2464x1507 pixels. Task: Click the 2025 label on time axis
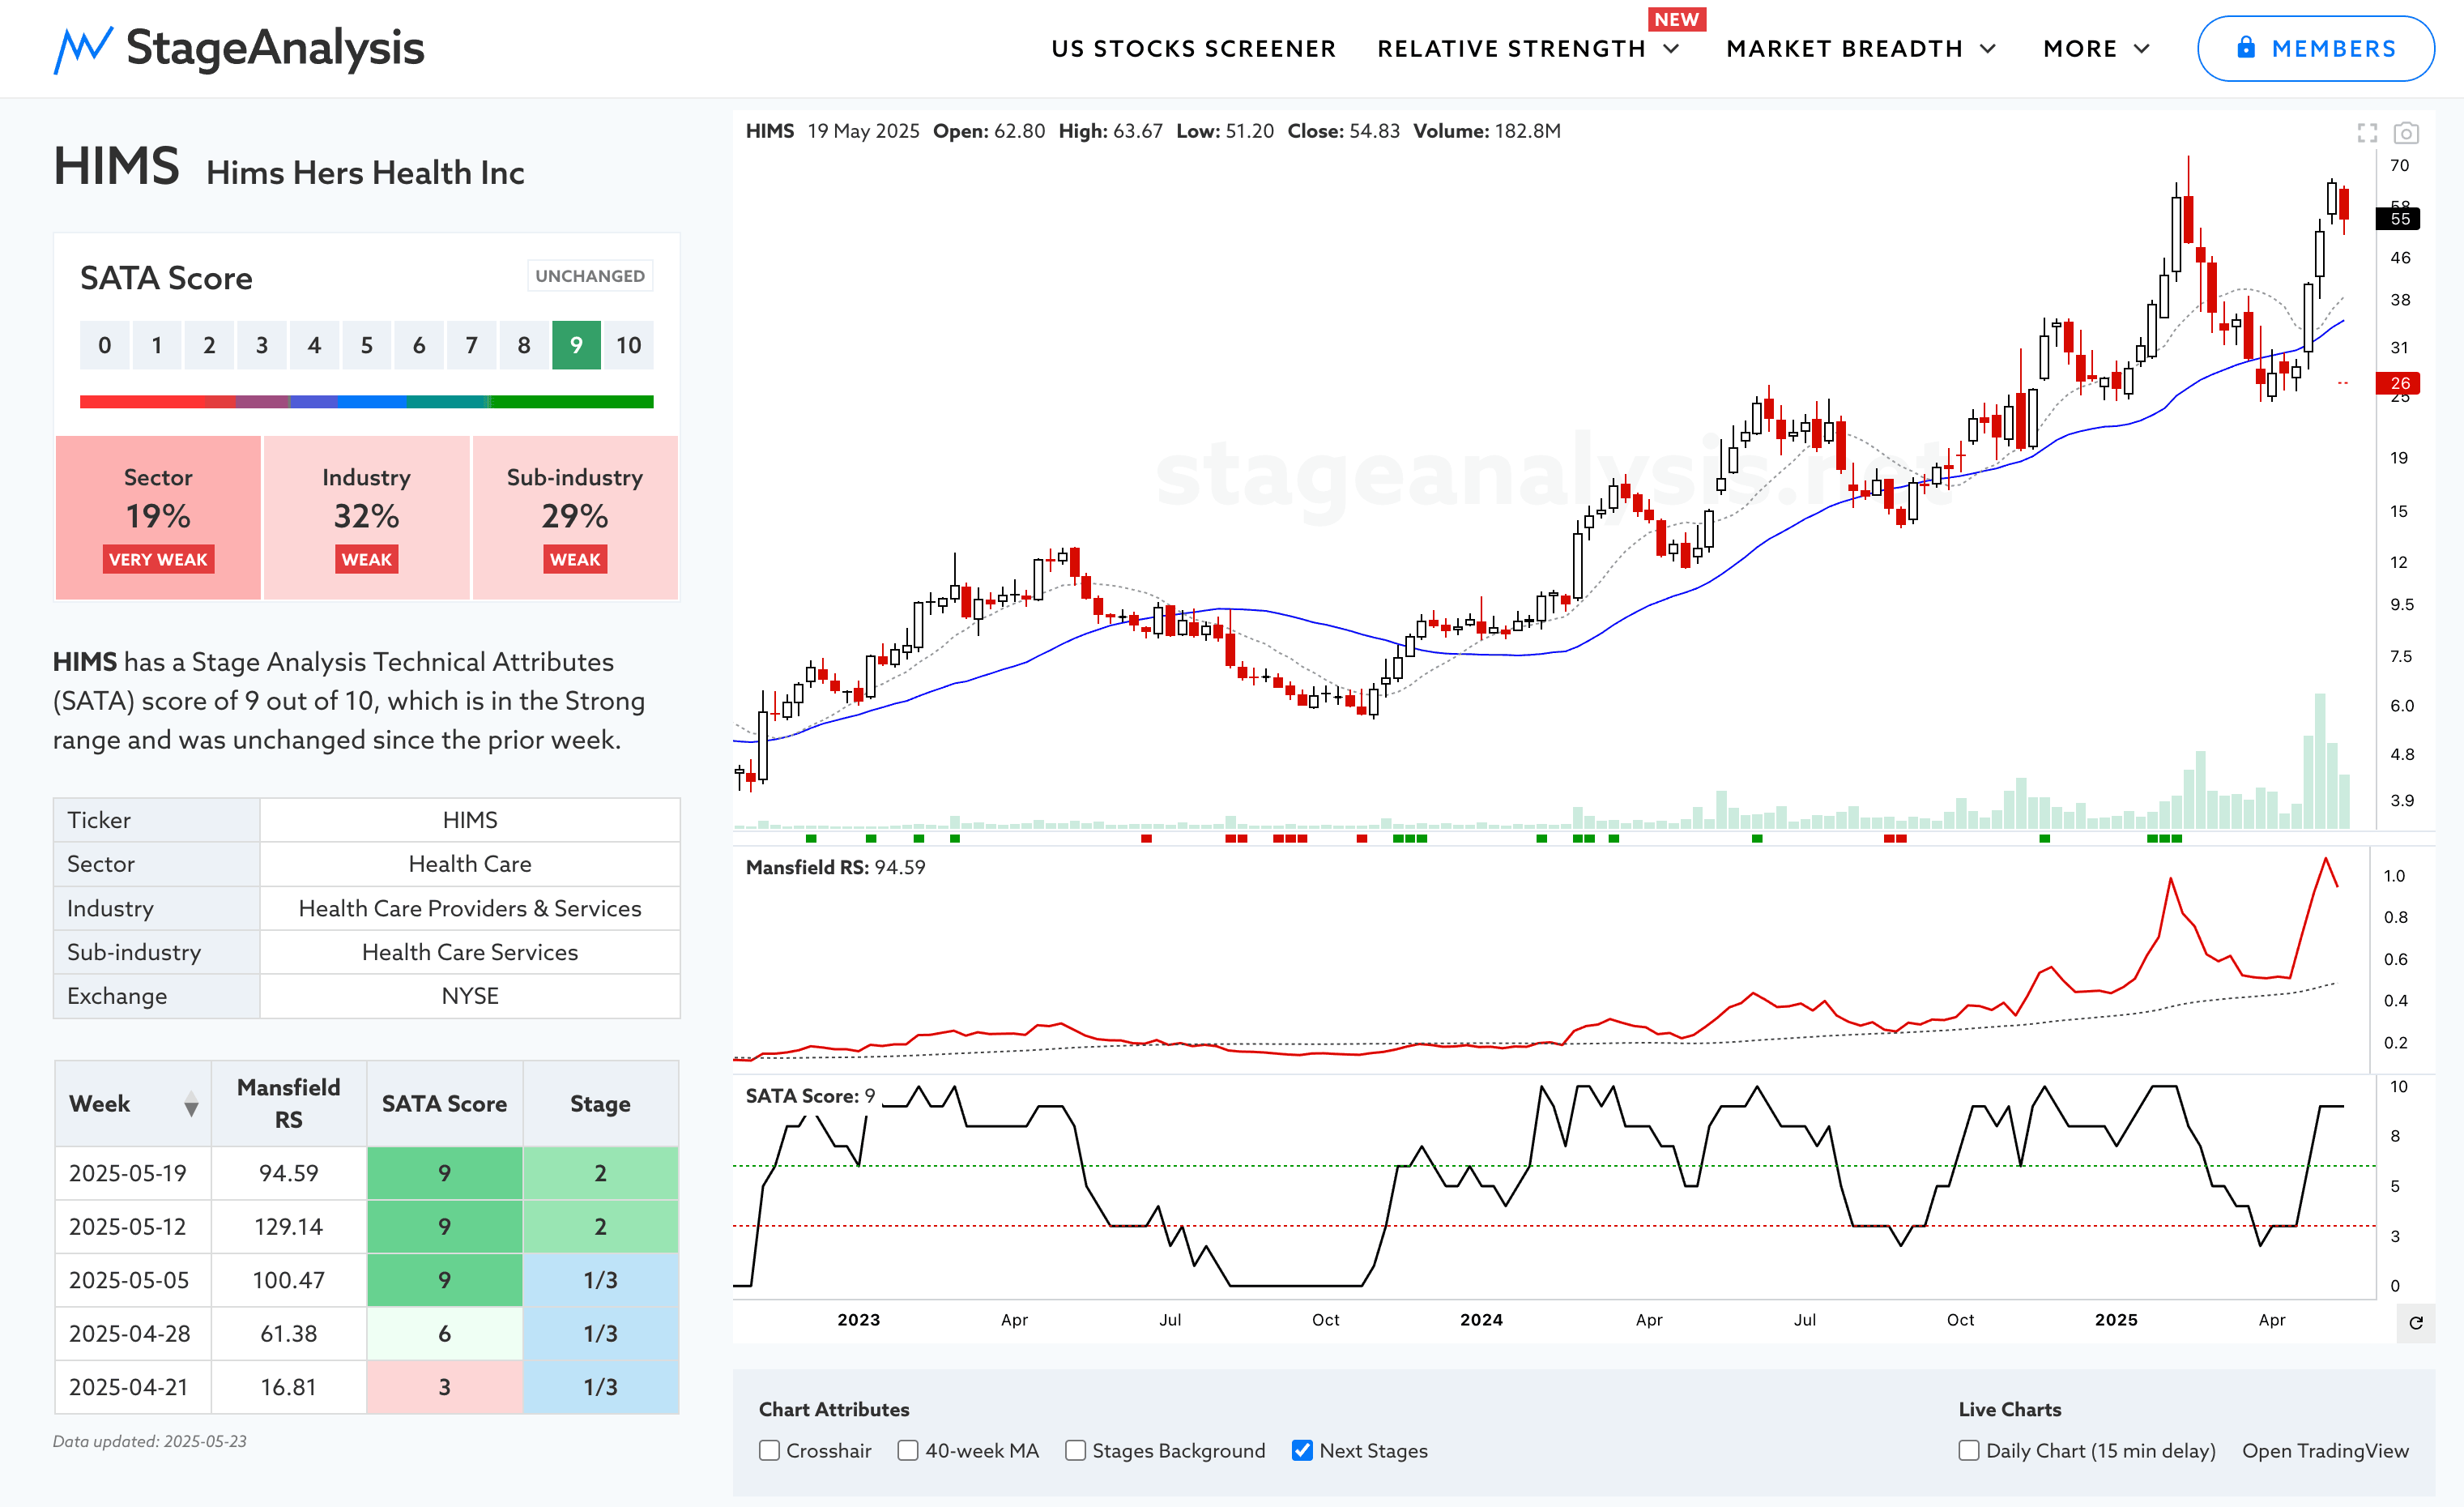(2116, 1320)
